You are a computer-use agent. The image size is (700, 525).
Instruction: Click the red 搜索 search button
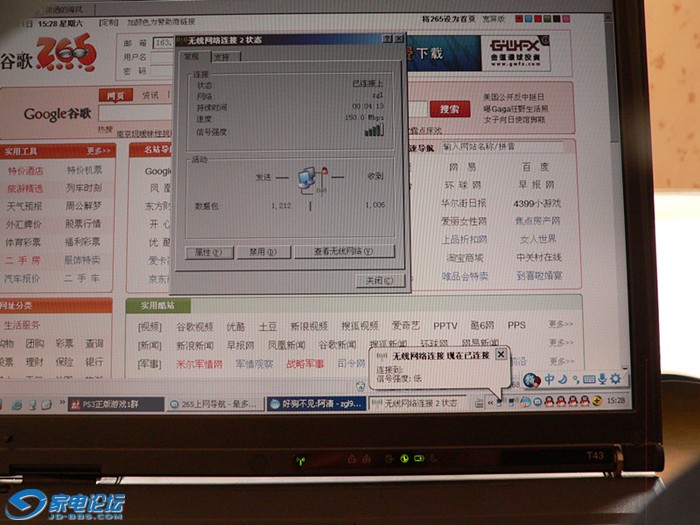click(450, 109)
